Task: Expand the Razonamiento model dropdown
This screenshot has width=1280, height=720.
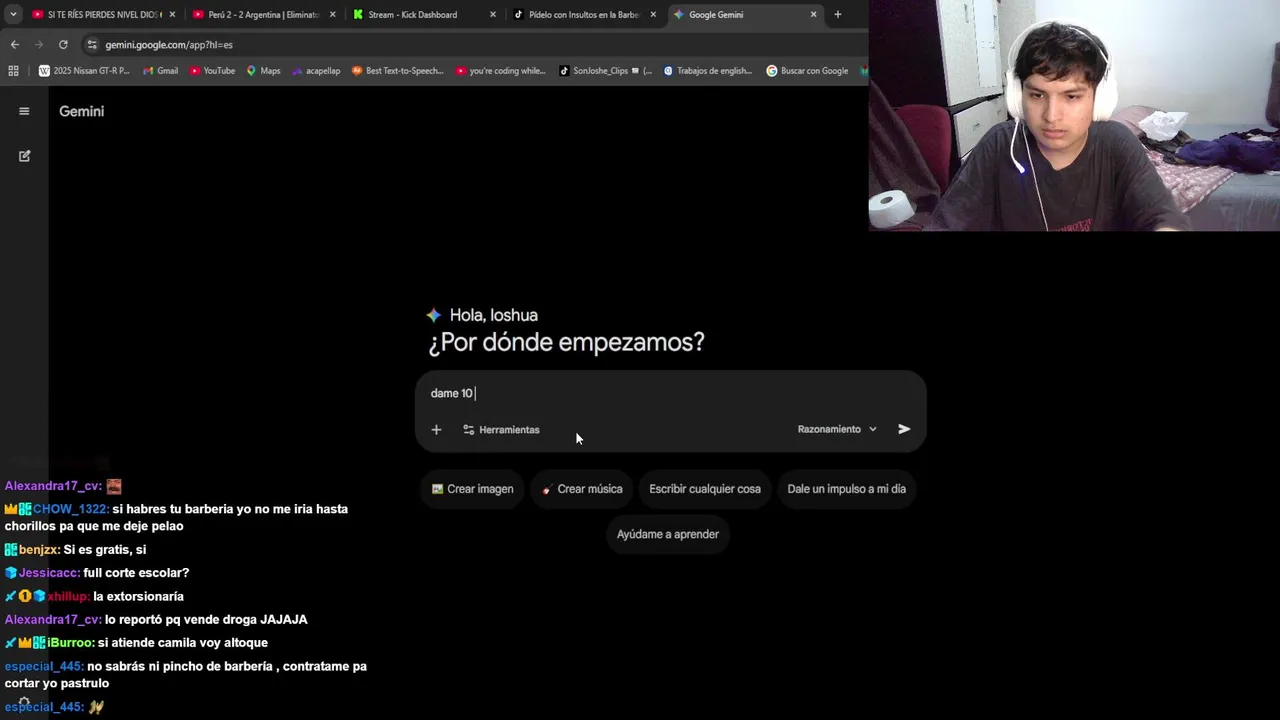Action: coord(837,429)
